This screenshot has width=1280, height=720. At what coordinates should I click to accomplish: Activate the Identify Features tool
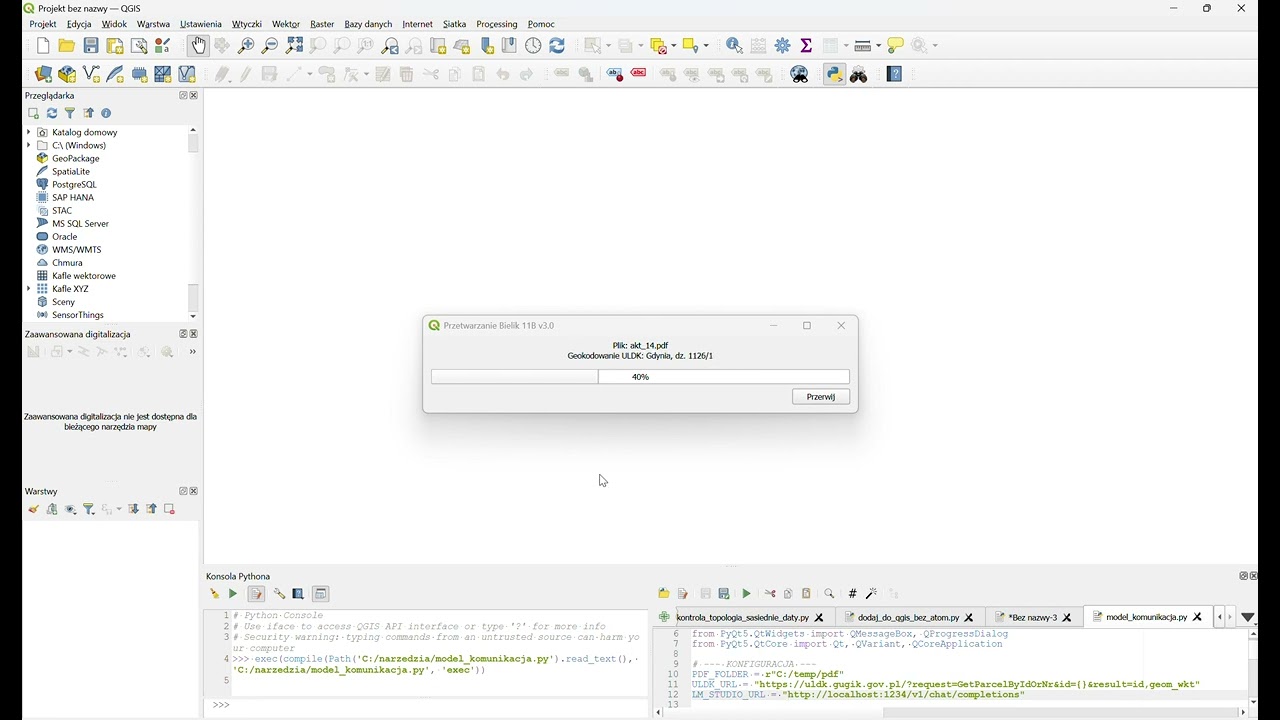click(x=734, y=46)
